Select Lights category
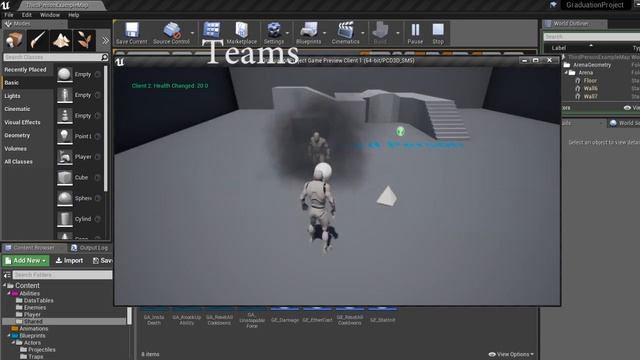This screenshot has width=640, height=360. pos(12,96)
